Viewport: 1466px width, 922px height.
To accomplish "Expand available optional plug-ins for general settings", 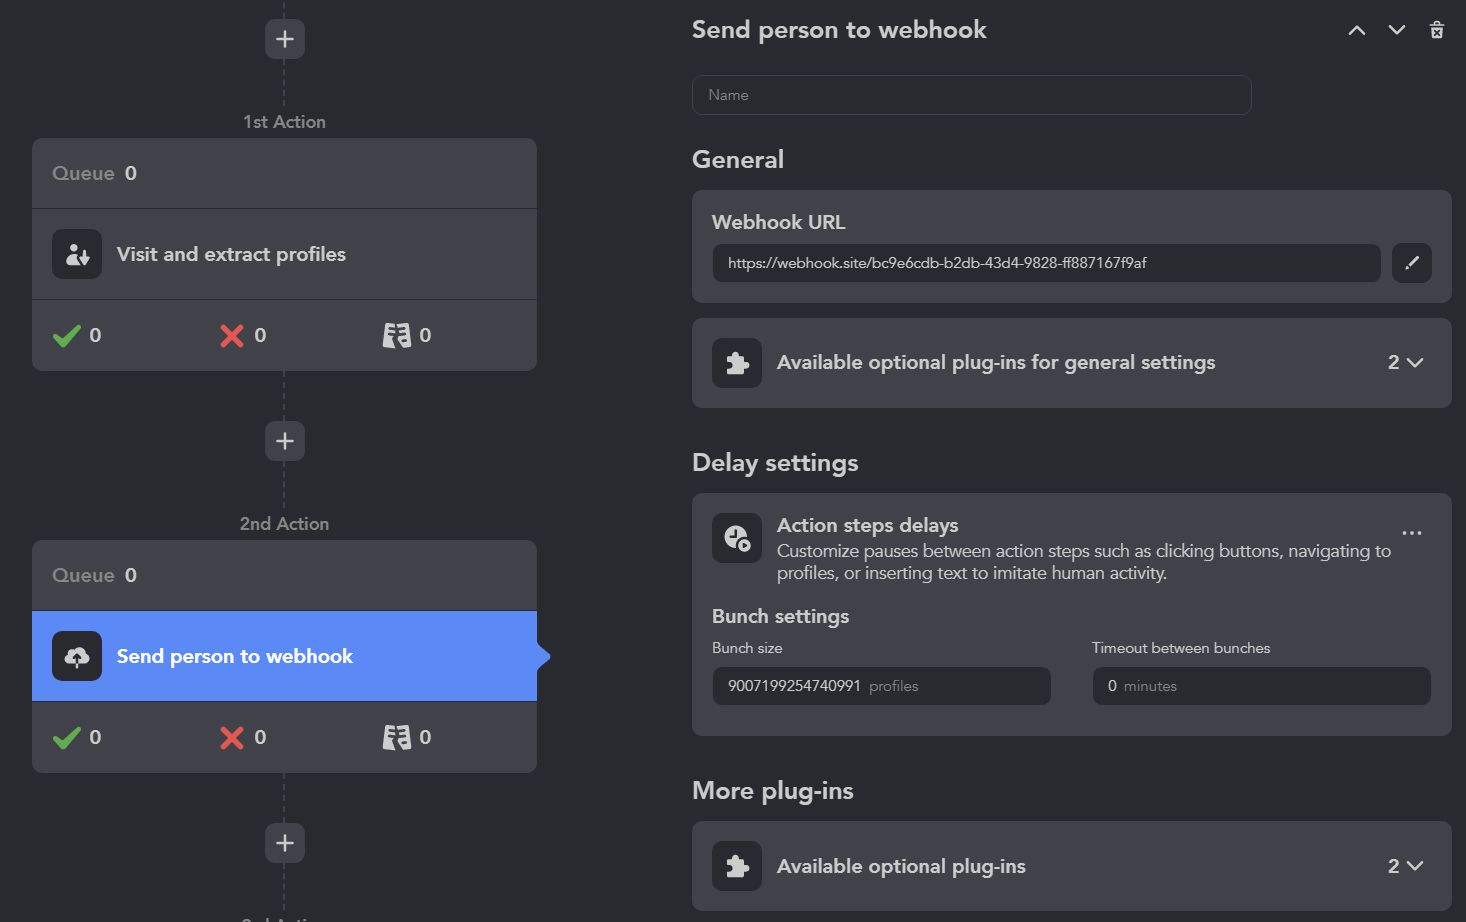I will coord(1403,362).
